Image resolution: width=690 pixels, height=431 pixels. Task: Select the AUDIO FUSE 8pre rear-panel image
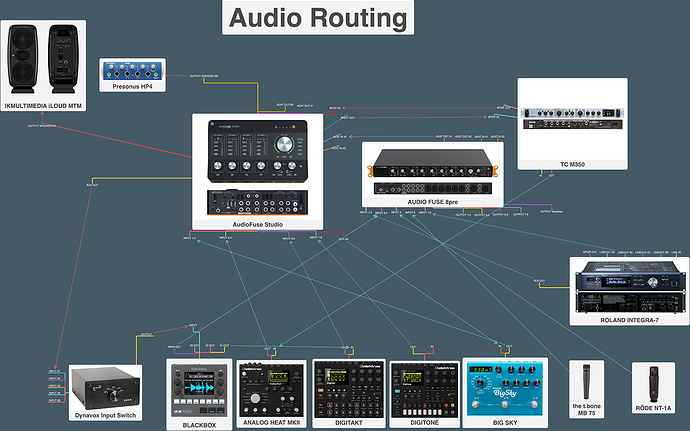[433, 188]
